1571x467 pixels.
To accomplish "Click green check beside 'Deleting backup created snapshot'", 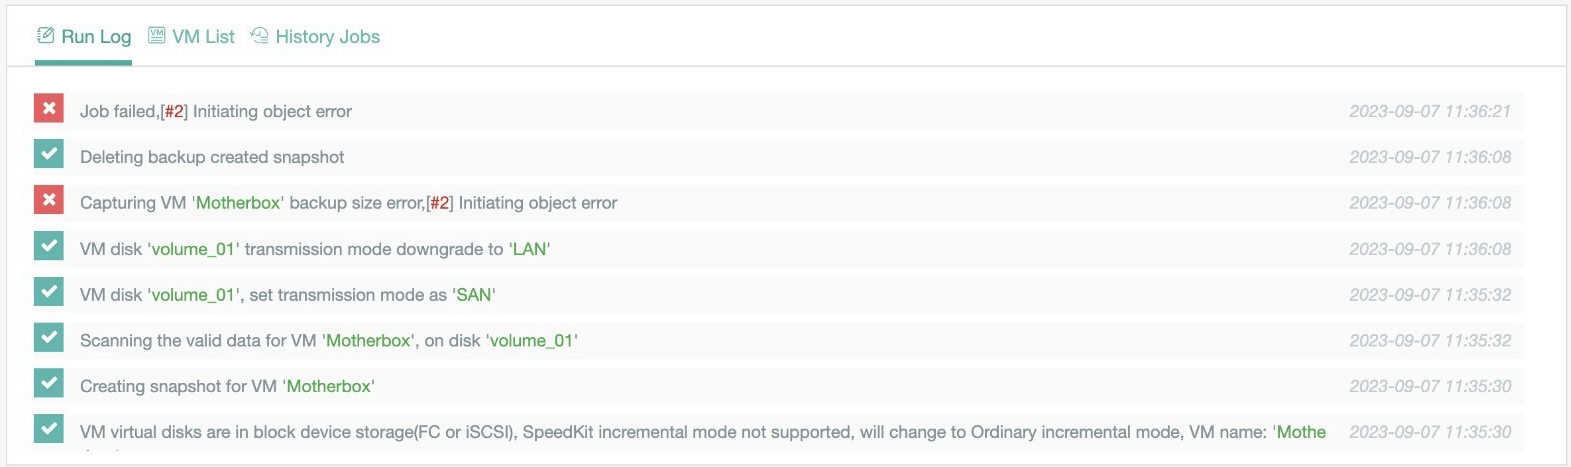I will pos(49,155).
